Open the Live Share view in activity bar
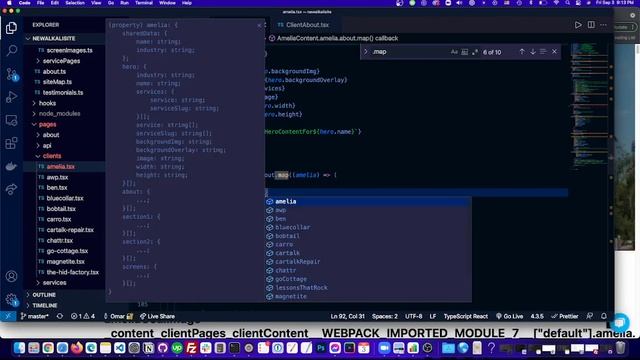The height and width of the screenshot is (360, 640). coord(11,189)
